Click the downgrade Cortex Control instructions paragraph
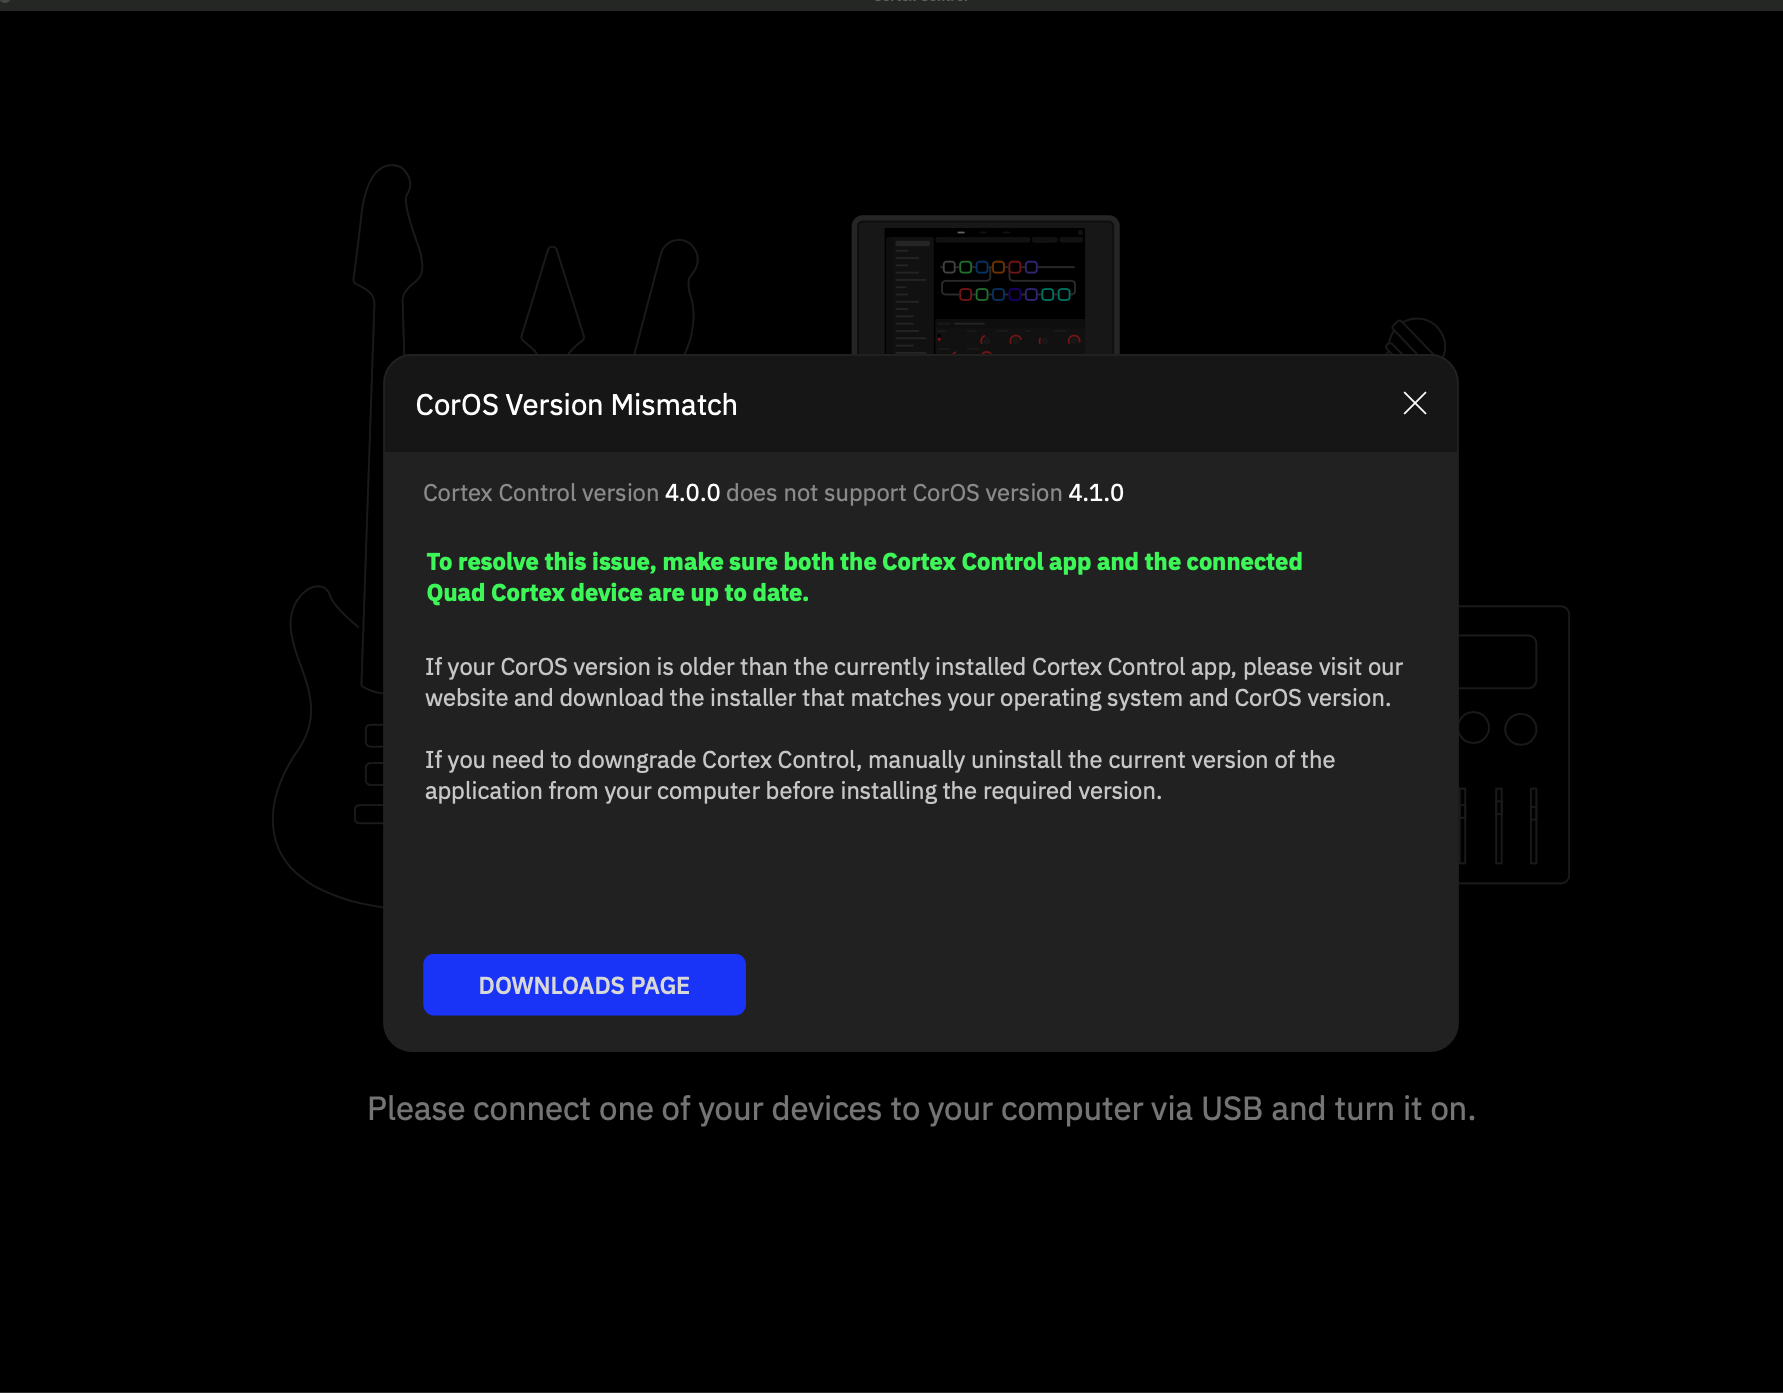The width and height of the screenshot is (1783, 1393). click(x=880, y=775)
